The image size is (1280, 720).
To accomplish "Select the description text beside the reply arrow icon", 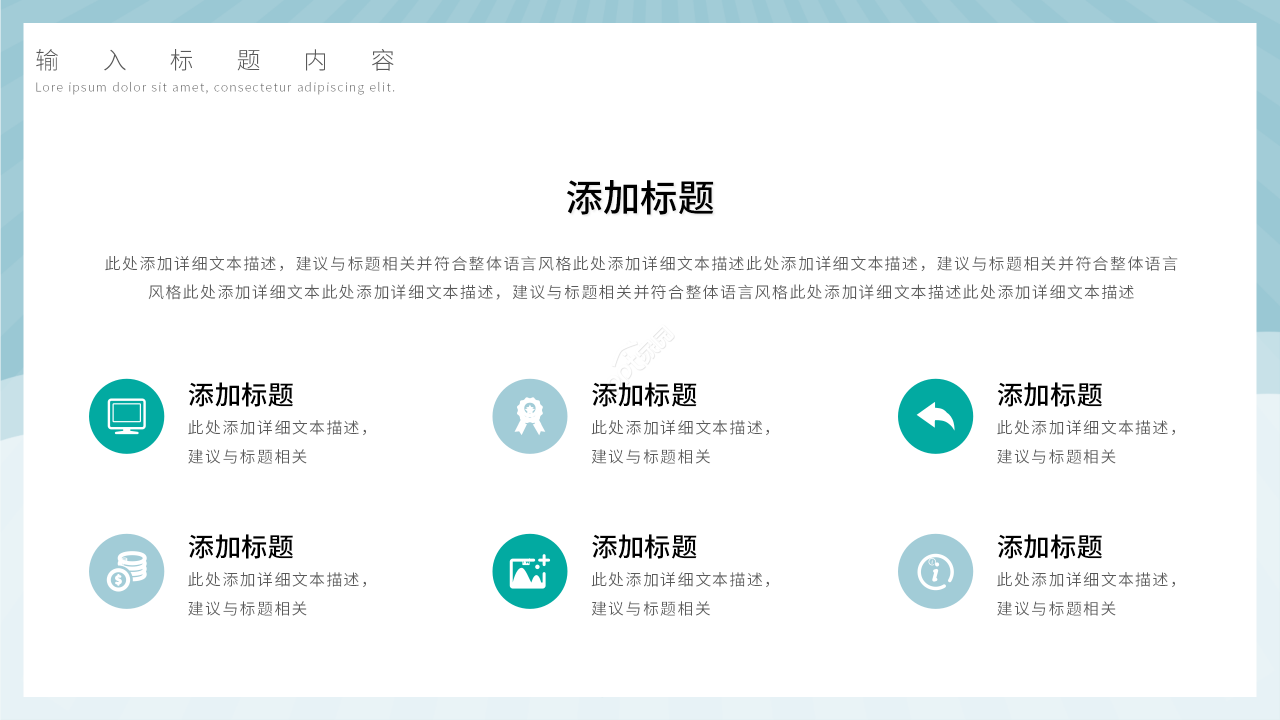I will 1087,442.
